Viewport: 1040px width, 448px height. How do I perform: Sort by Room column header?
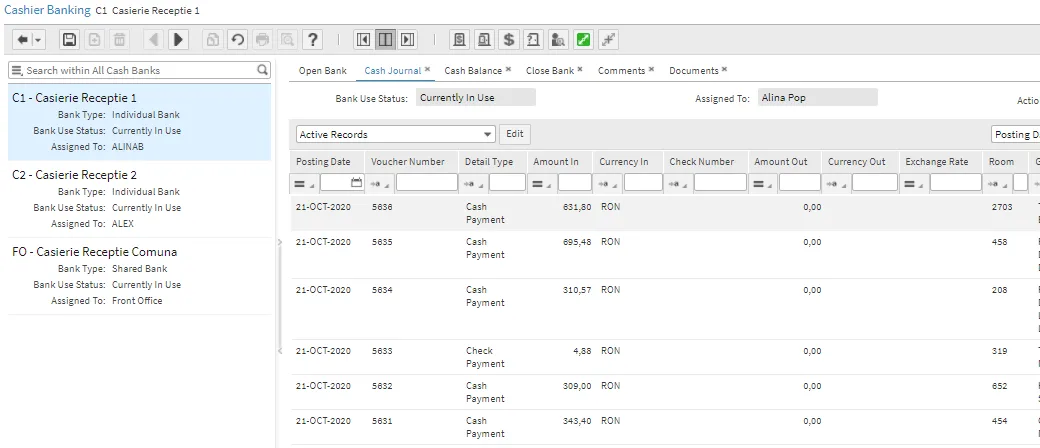tap(1001, 162)
